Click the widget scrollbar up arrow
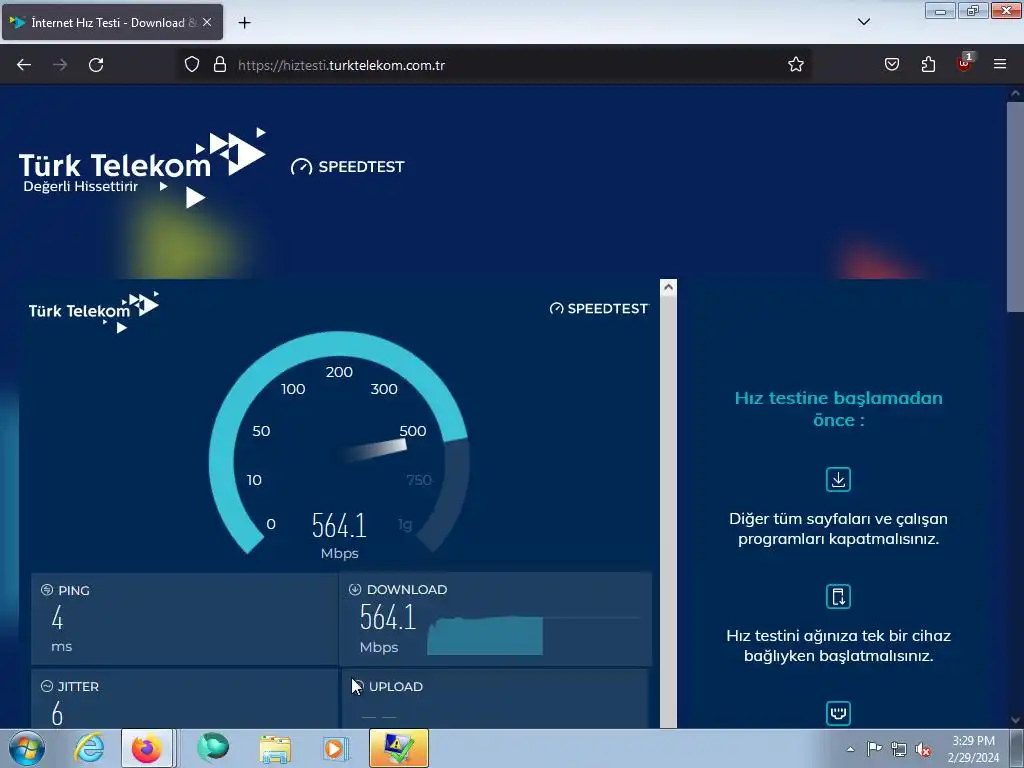1024x768 pixels. coord(668,287)
